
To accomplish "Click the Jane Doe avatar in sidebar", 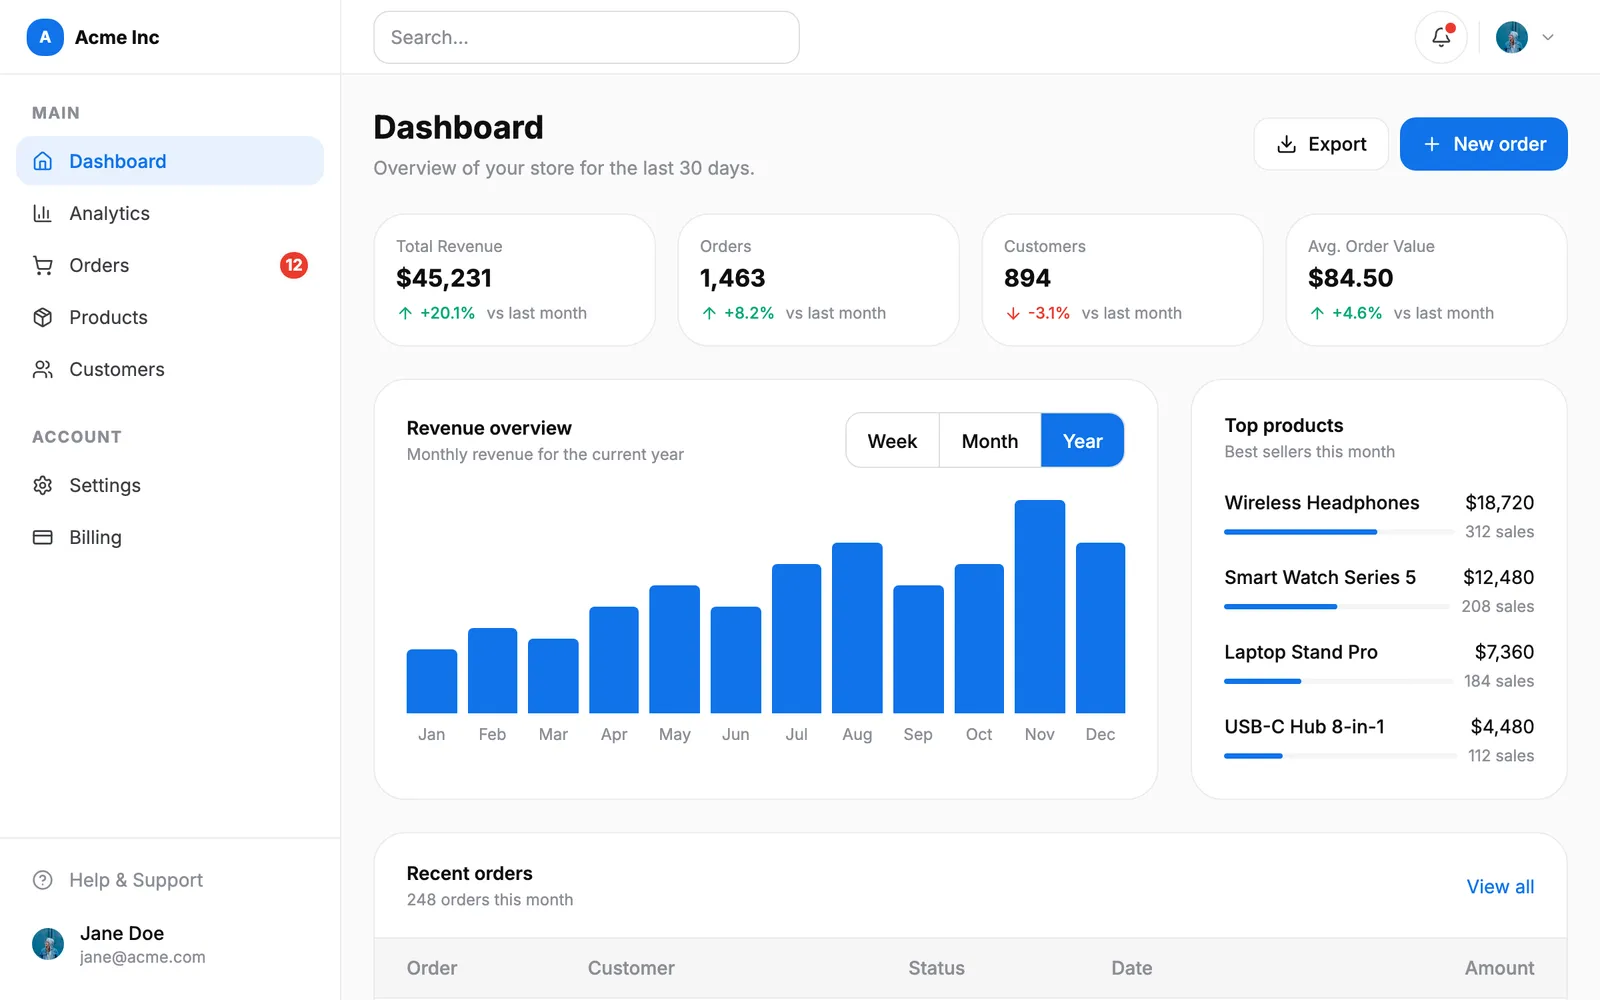I will point(48,944).
